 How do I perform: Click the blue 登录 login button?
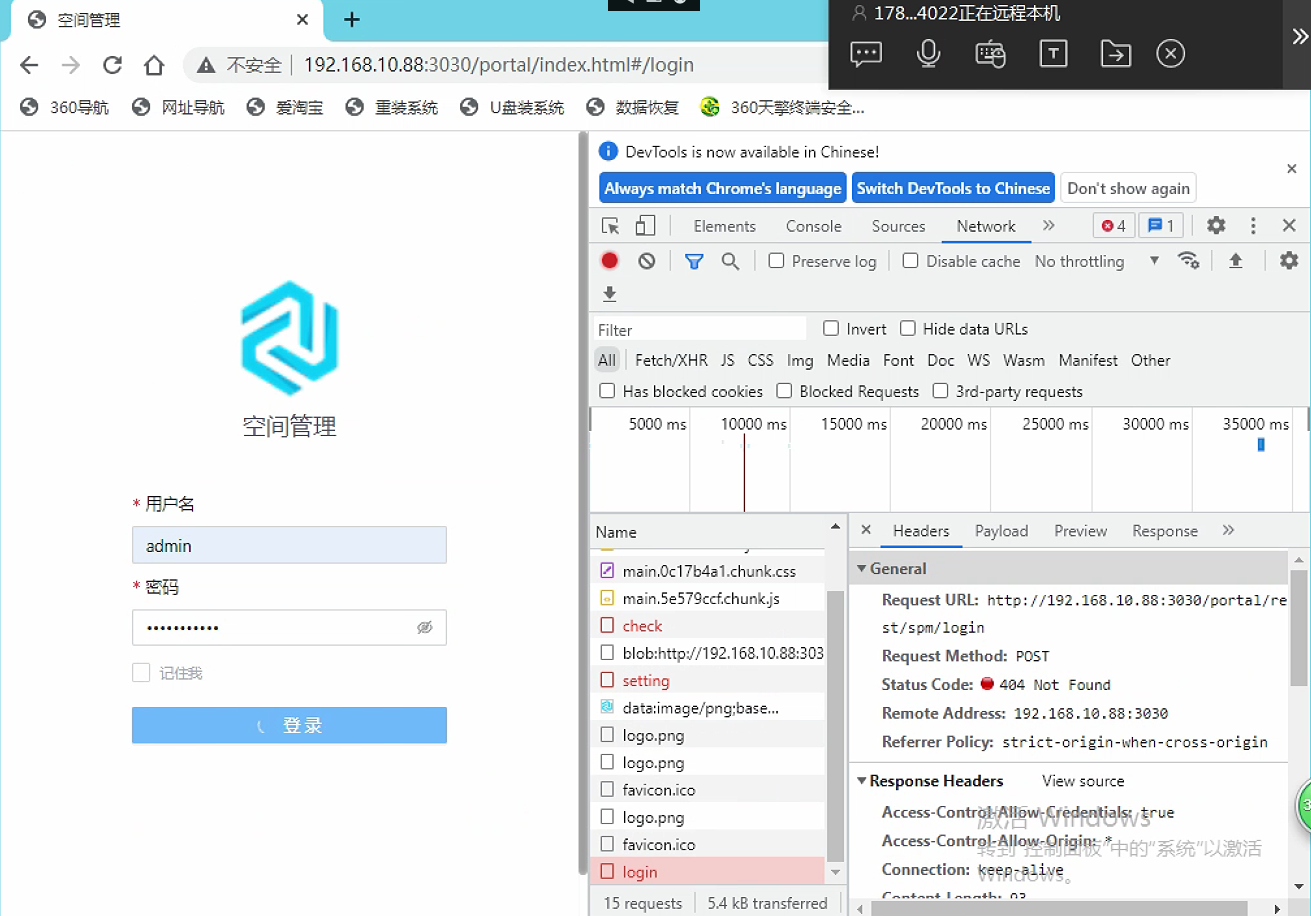(x=289, y=725)
